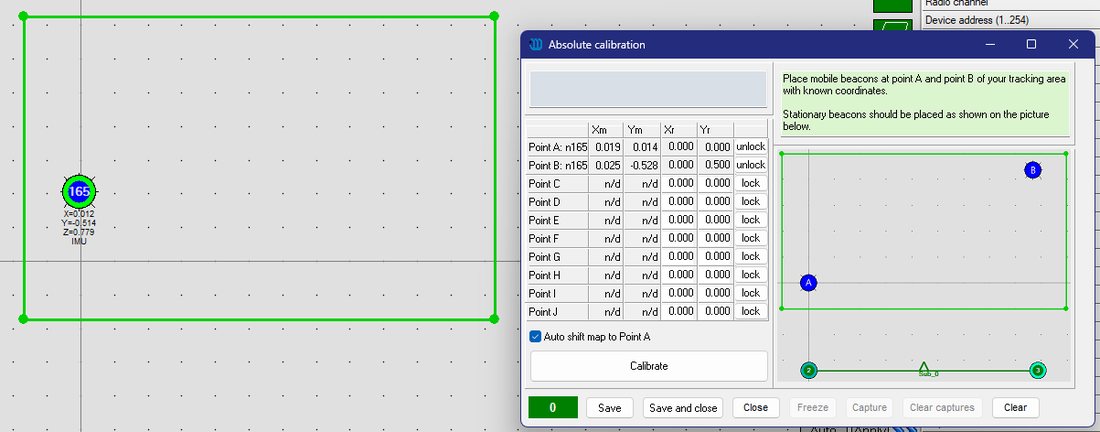Click the 'Point B: n165' row label

coord(558,165)
